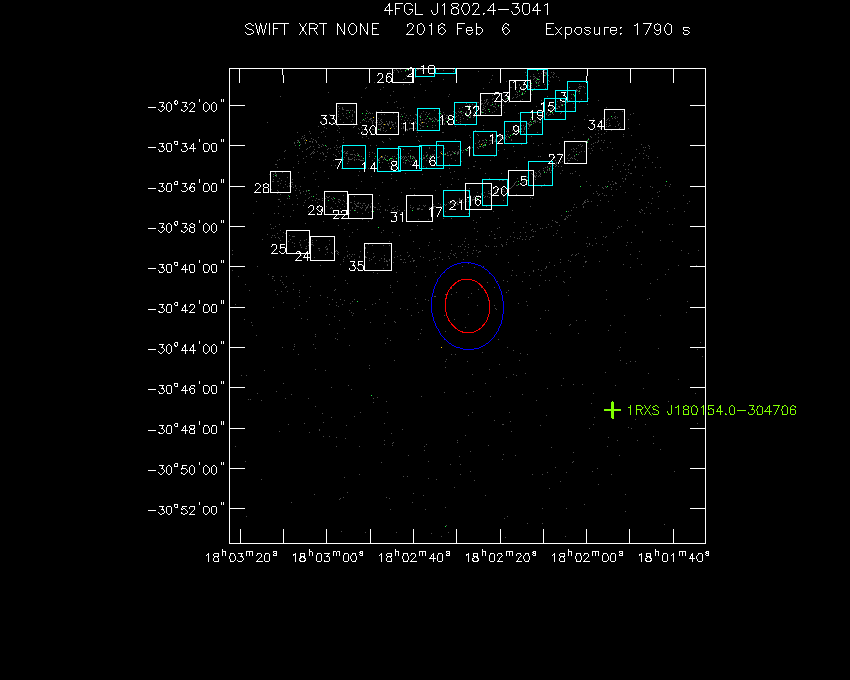Image resolution: width=850 pixels, height=680 pixels.
Task: Click the SWIFT XRT NONE text
Action: click(312, 29)
